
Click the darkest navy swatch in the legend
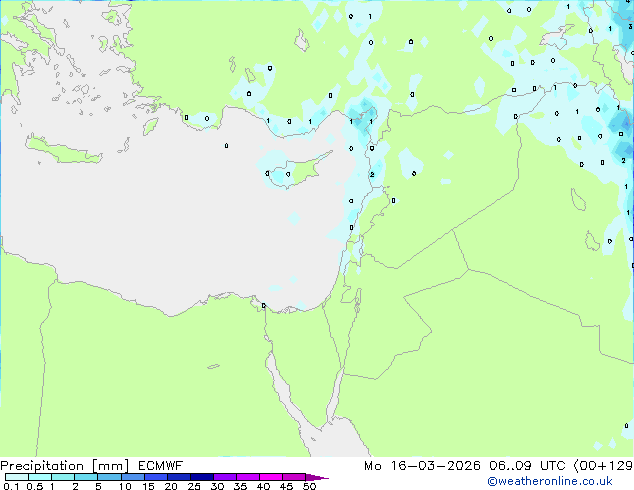[202, 477]
